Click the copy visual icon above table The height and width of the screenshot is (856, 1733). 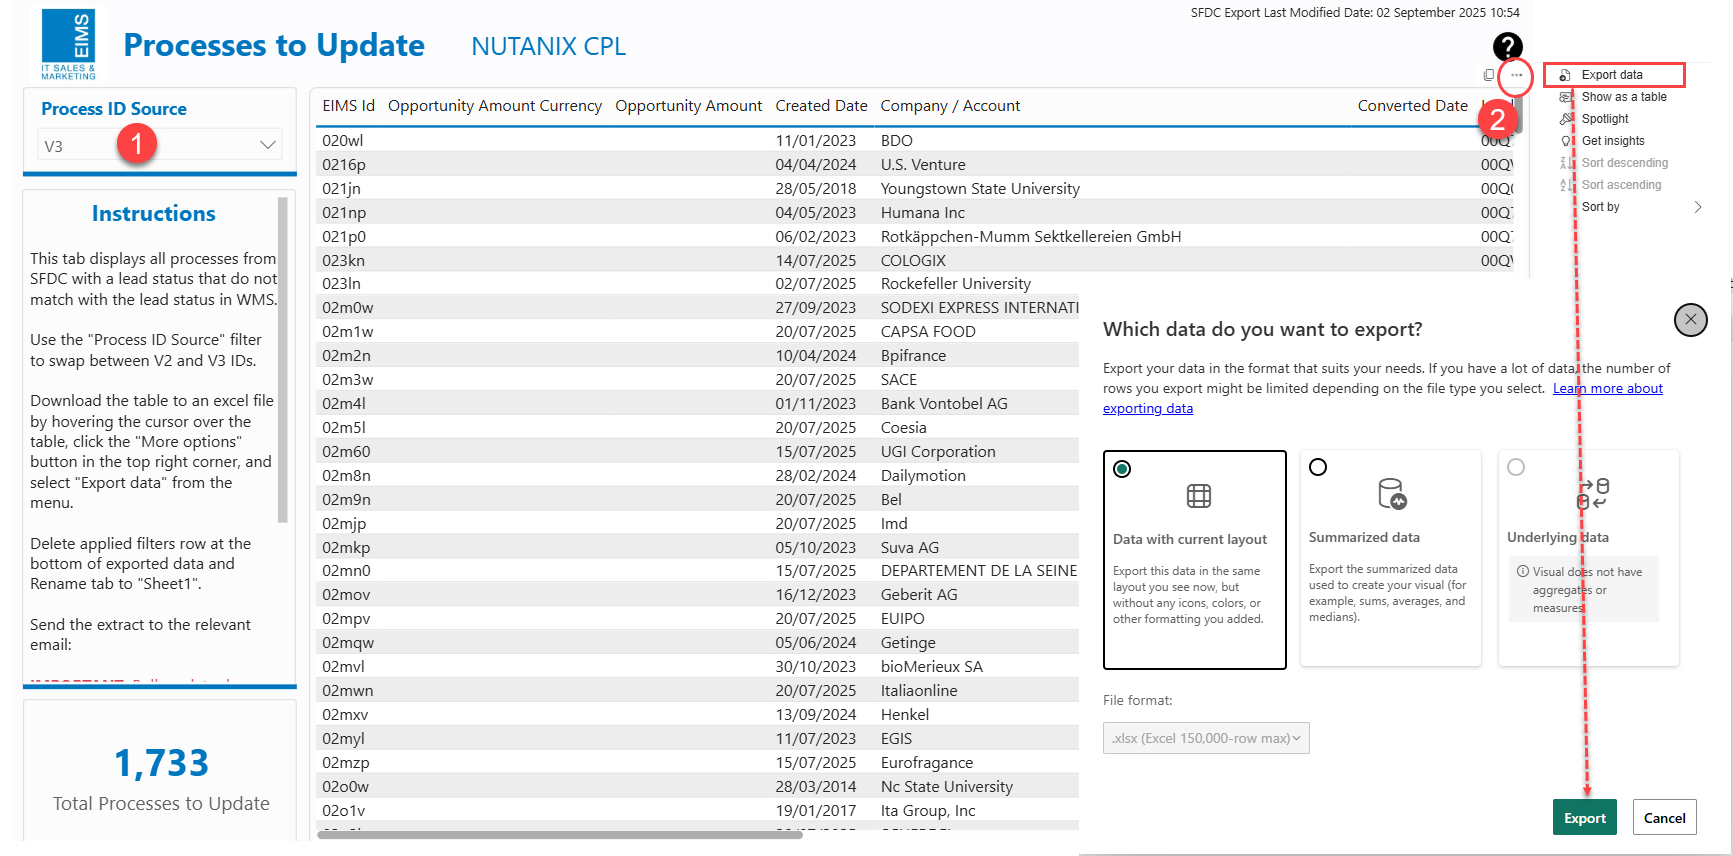coord(1489,76)
